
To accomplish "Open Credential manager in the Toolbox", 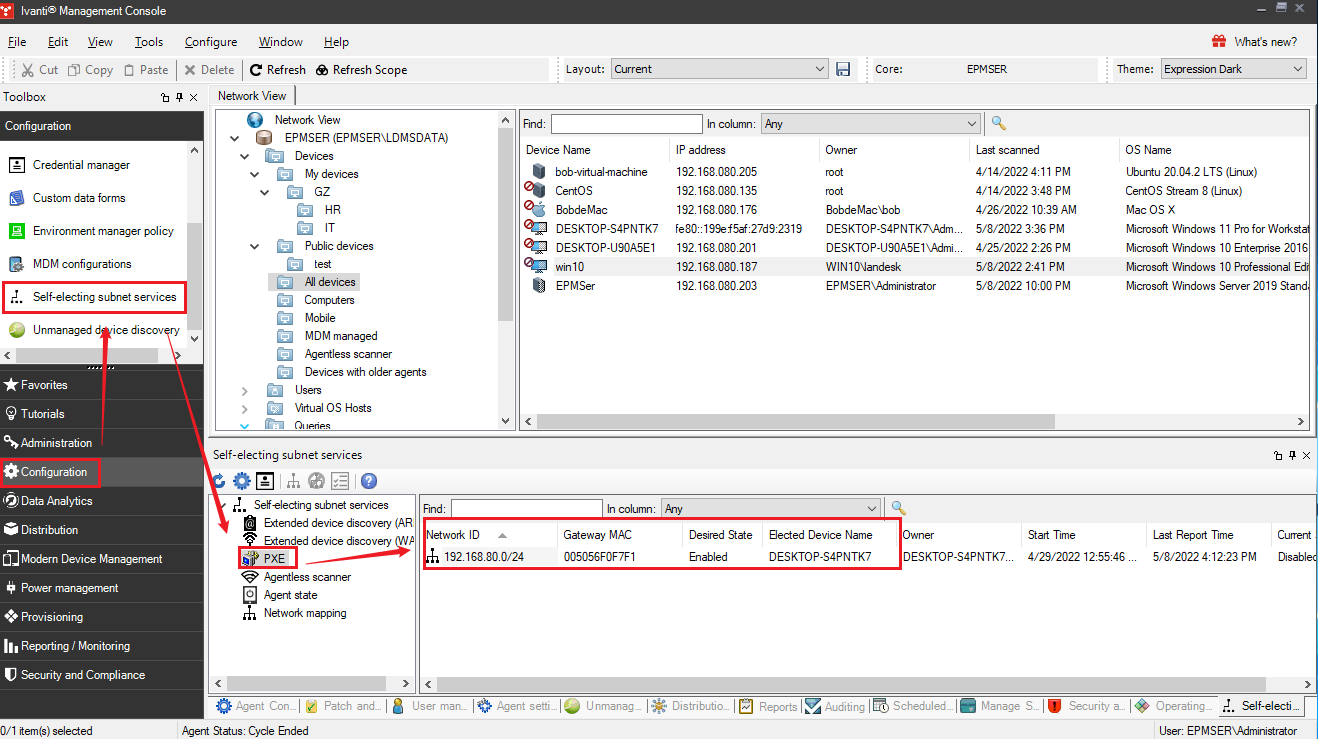I will pos(81,165).
